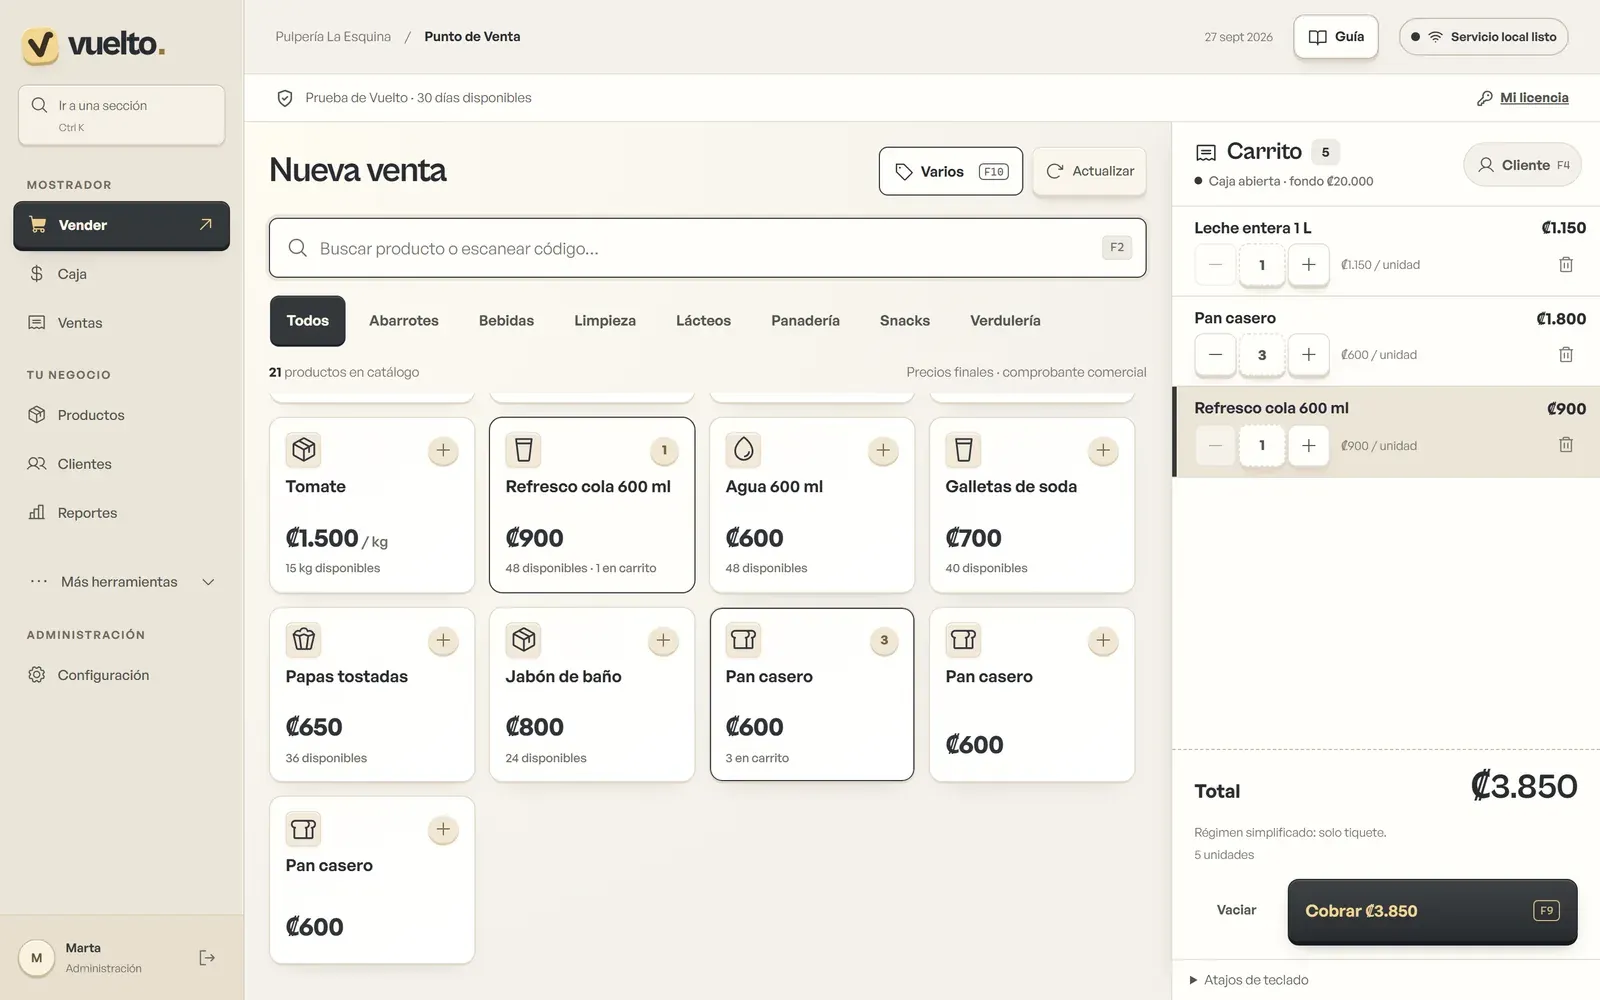Screen dimensions: 1600x1000
Task: Open the Reportes section
Action: coord(122,513)
